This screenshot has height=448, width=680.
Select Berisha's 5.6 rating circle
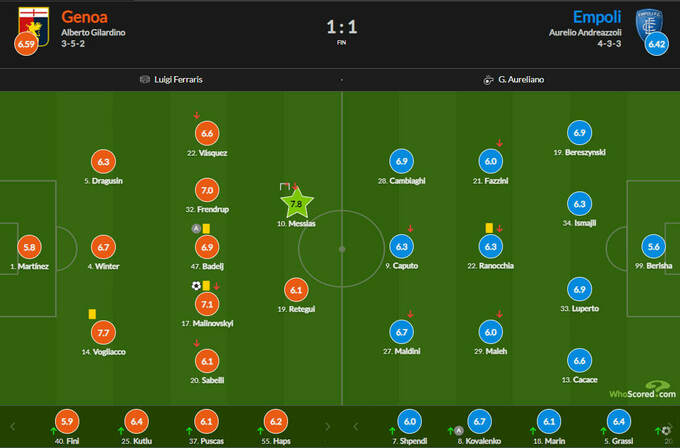point(655,247)
